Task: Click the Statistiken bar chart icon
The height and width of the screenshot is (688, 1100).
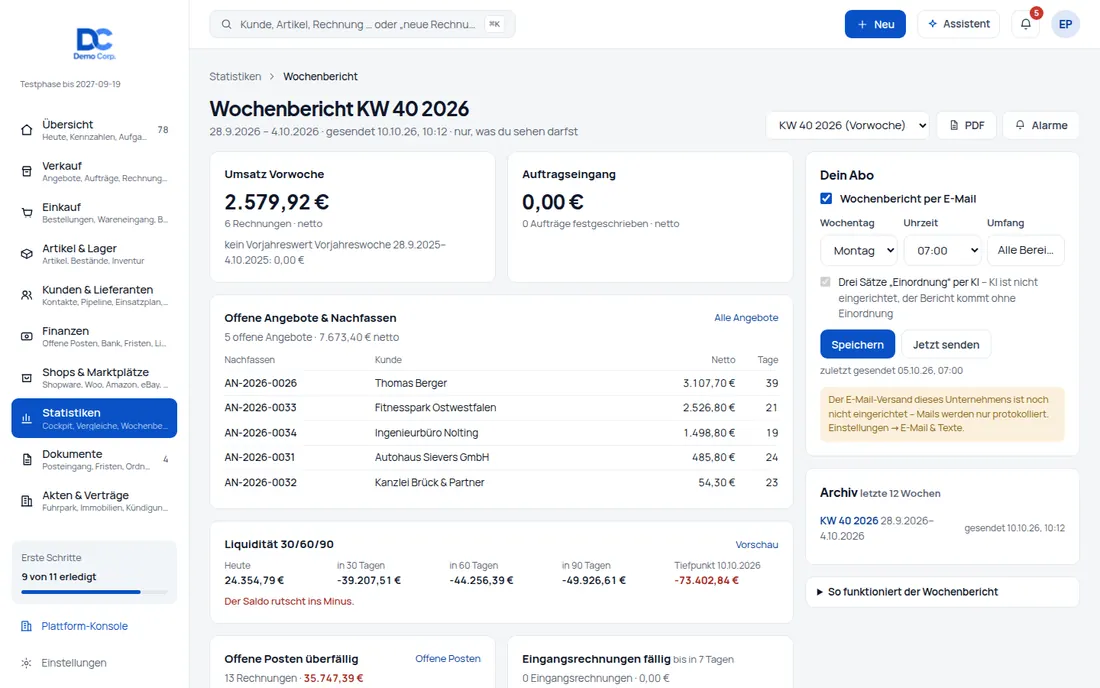Action: [x=27, y=419]
